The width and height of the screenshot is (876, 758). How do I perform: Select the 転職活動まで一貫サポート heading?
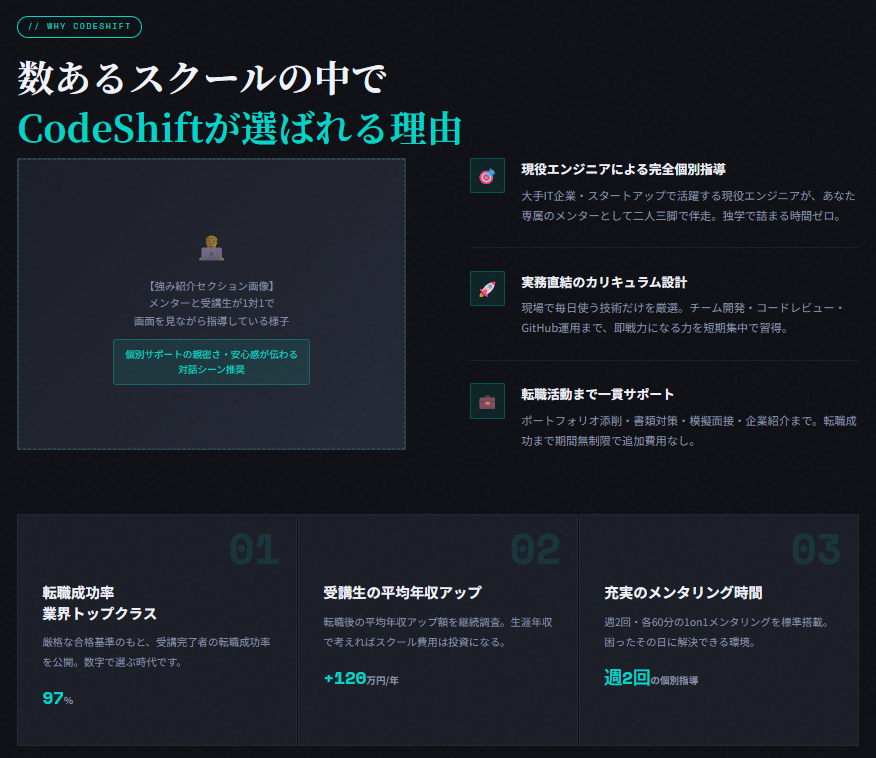(598, 394)
